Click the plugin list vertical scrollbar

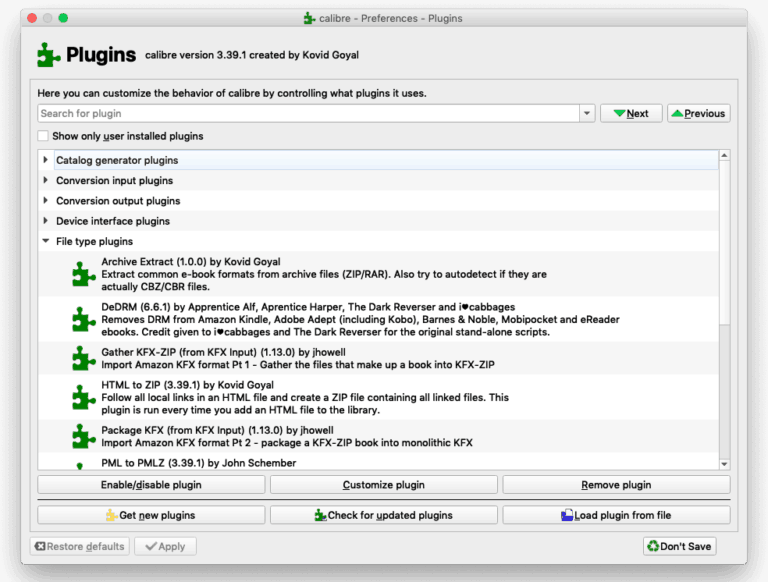[725, 300]
